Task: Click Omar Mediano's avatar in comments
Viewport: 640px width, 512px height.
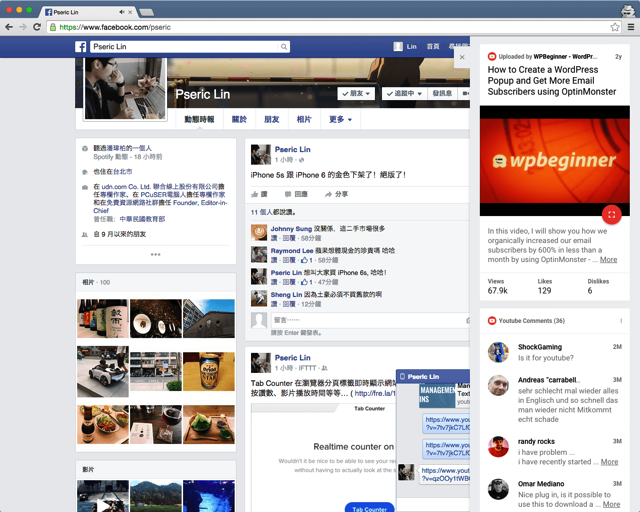Action: [498, 489]
